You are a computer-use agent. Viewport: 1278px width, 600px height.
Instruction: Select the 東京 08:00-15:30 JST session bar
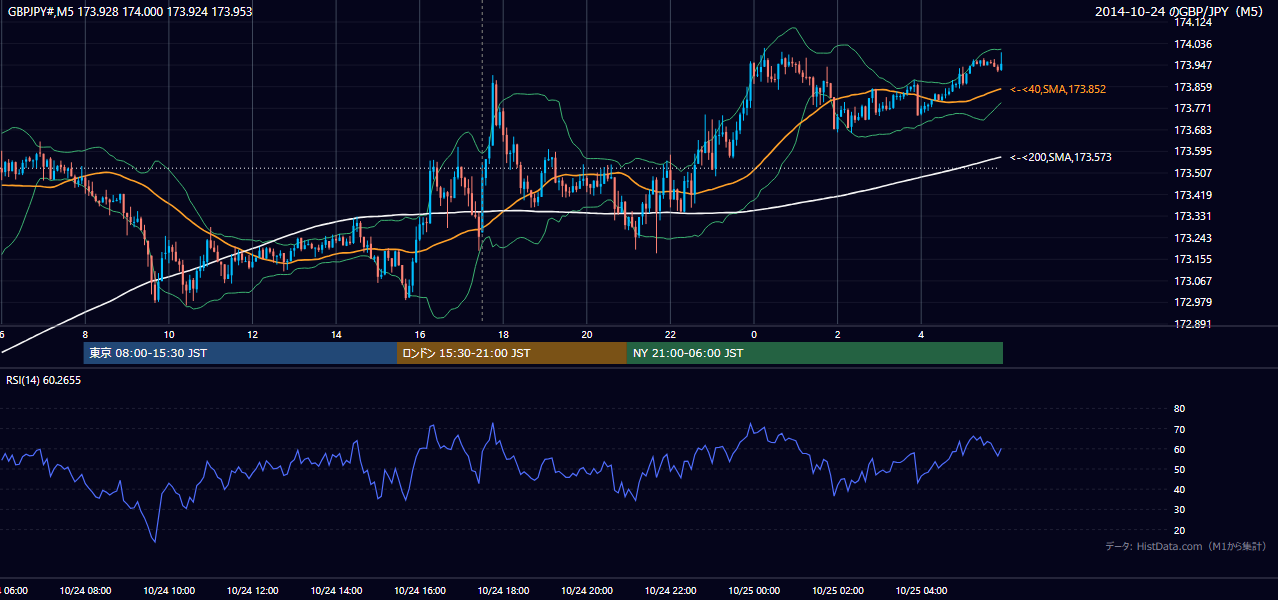coord(240,353)
